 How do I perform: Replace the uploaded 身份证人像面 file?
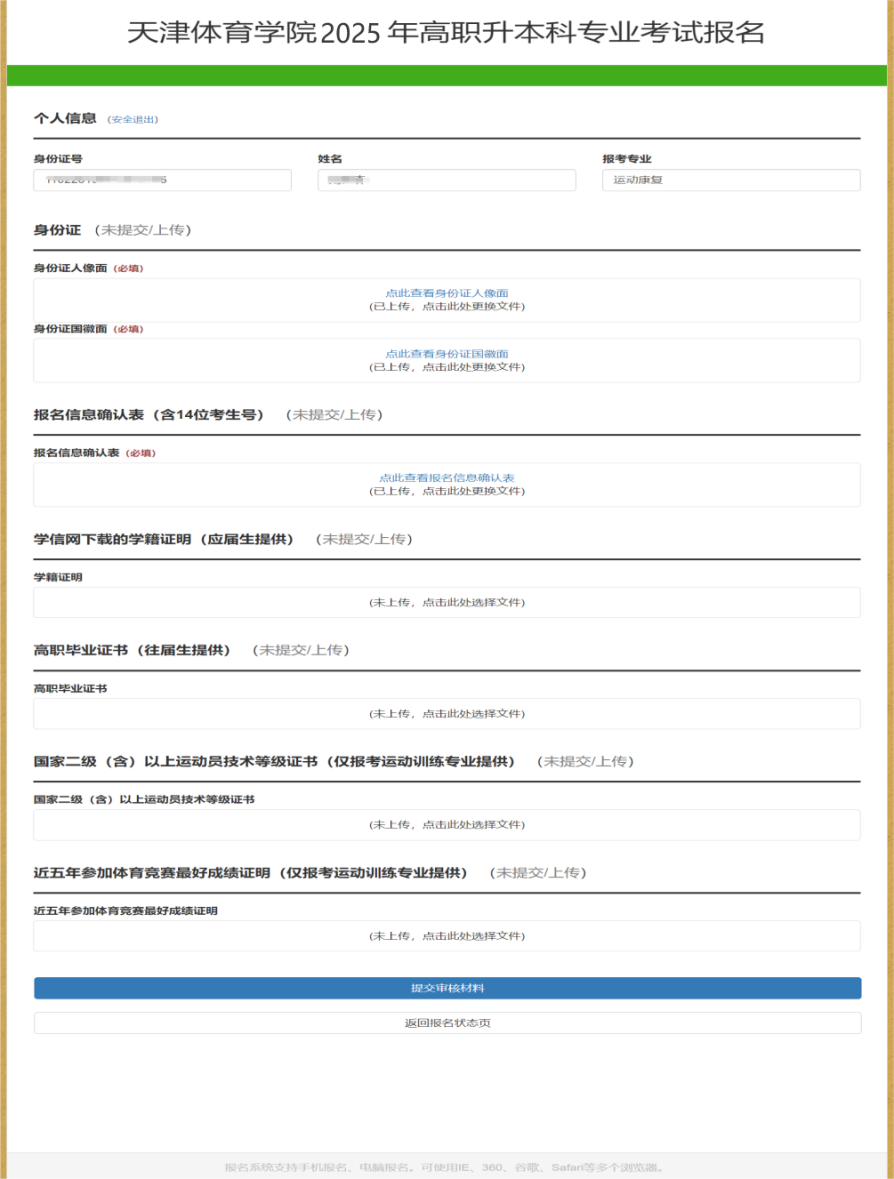(446, 307)
